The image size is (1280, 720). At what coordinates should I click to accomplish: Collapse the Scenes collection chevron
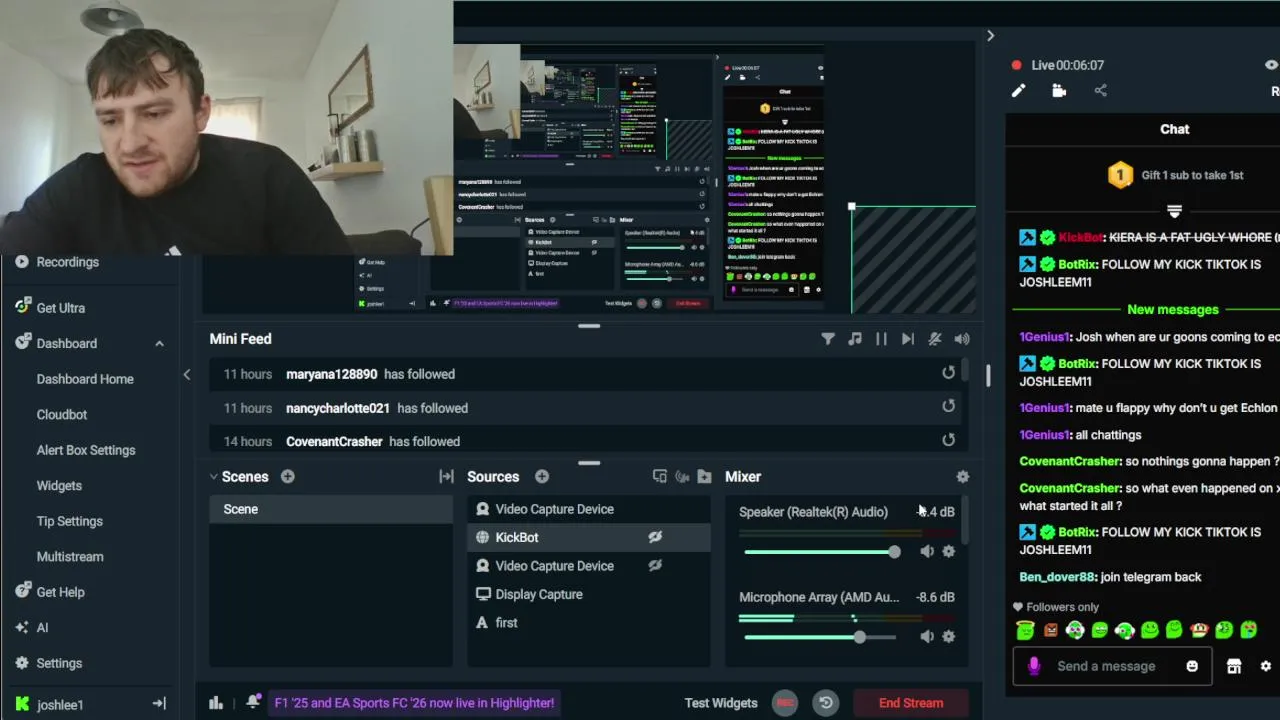tap(213, 477)
